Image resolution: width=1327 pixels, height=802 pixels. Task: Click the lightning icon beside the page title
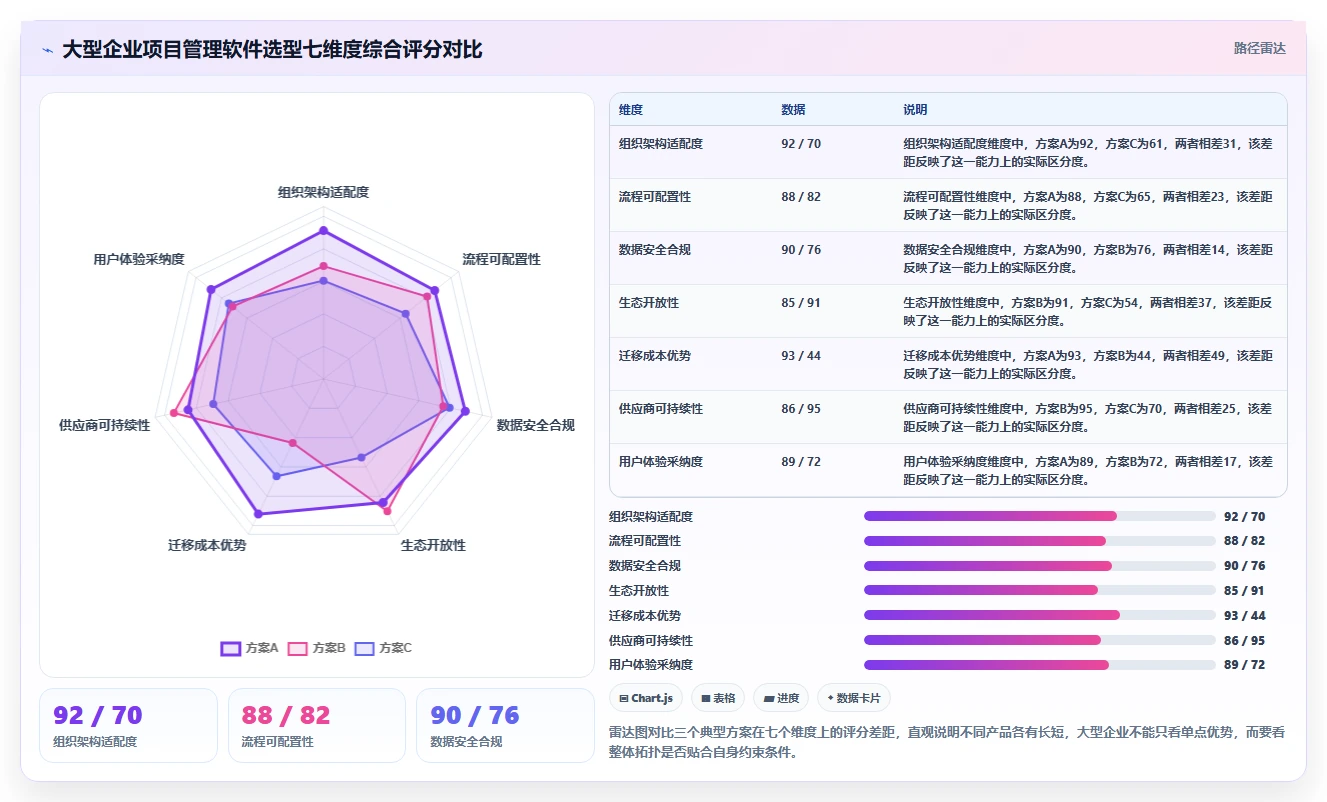click(48, 50)
